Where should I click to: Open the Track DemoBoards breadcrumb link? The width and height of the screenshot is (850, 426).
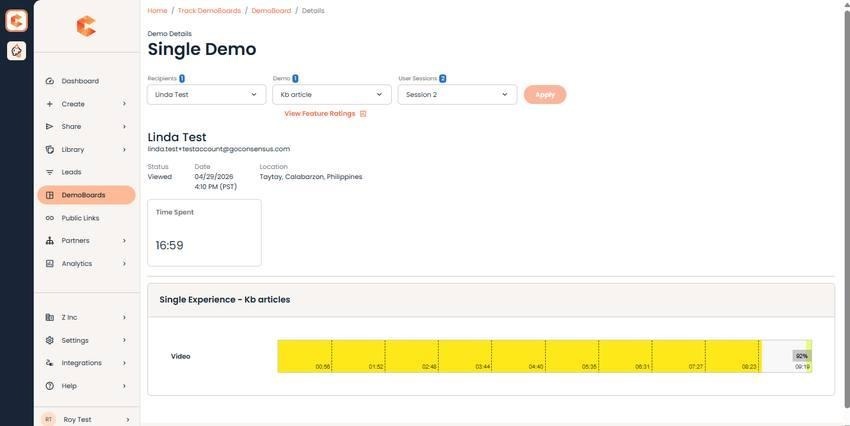(x=209, y=11)
